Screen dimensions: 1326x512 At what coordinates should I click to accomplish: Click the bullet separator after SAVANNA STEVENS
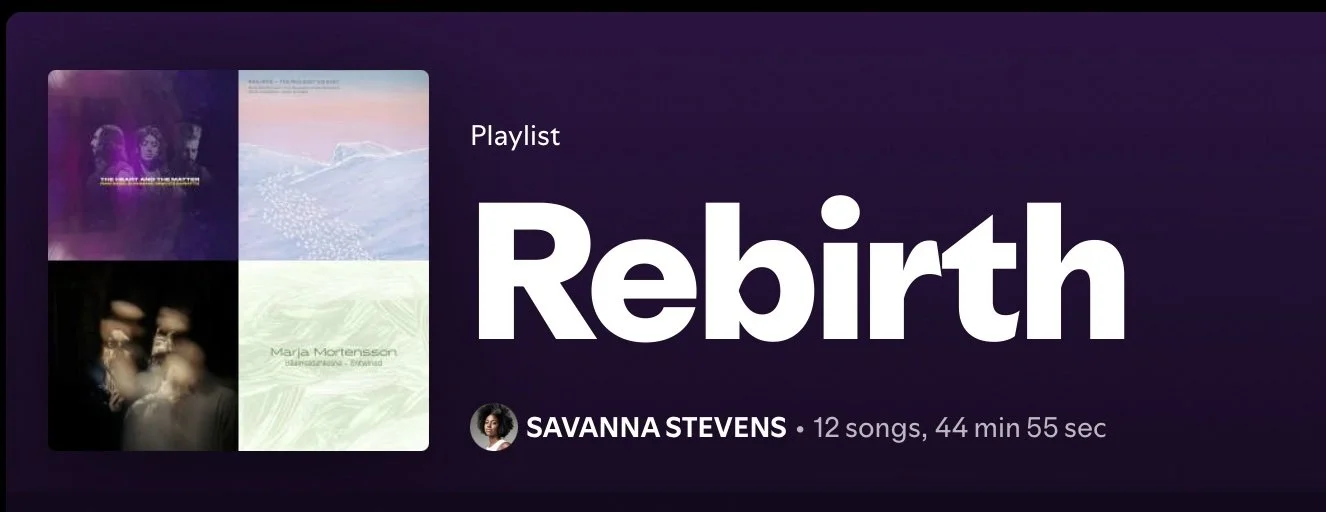point(800,430)
